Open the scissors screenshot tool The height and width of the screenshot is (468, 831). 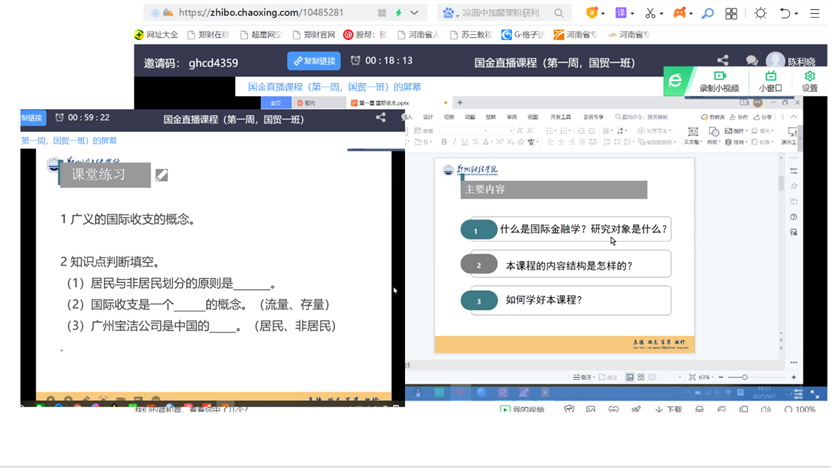[651, 13]
